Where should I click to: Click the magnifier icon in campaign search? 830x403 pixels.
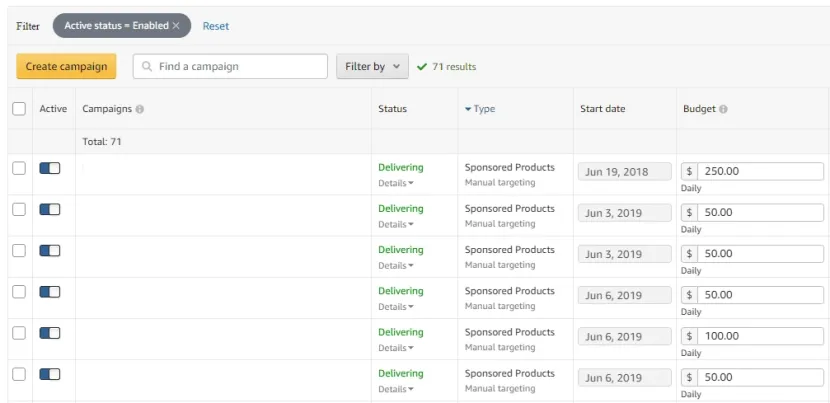[x=148, y=67]
